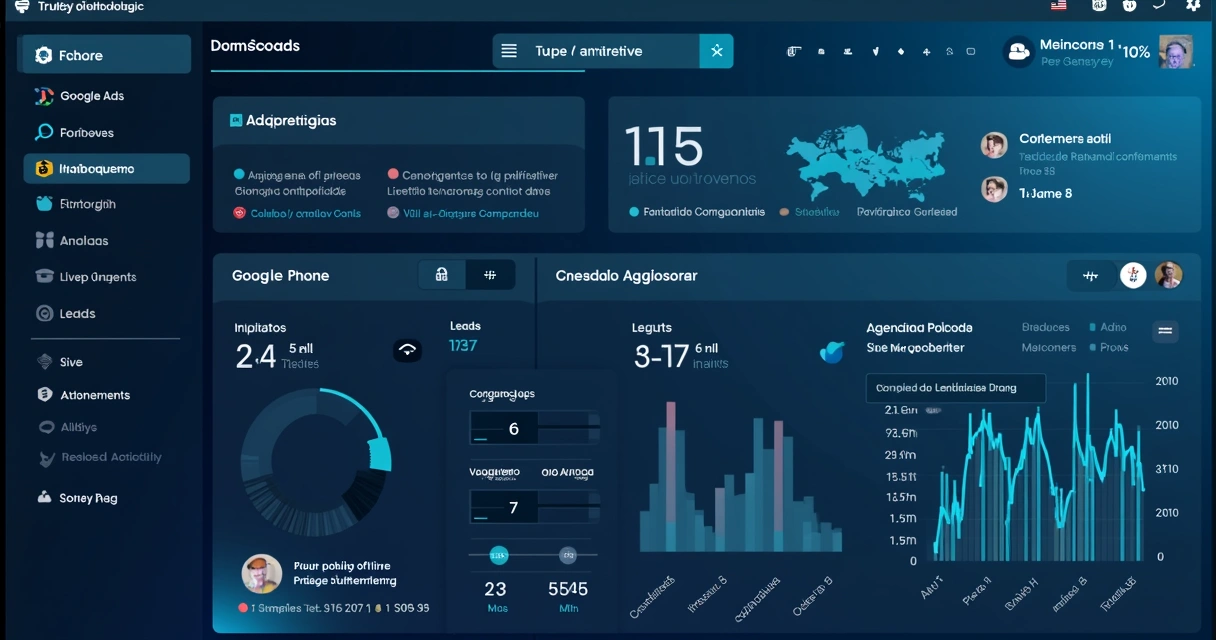Open the Fchore menu item

pos(104,55)
